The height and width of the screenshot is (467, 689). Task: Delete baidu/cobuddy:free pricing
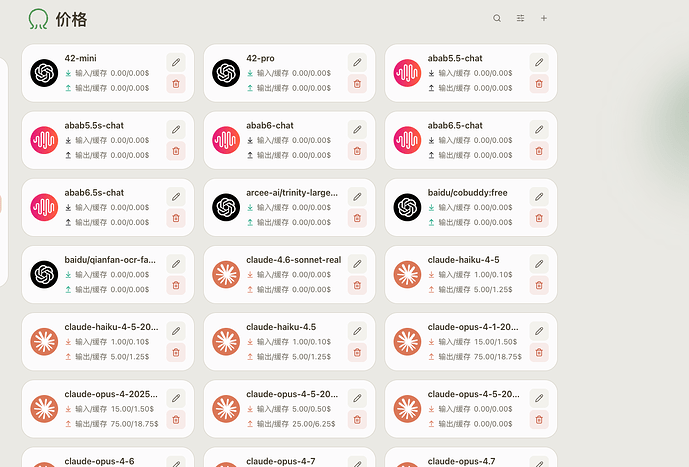click(539, 218)
